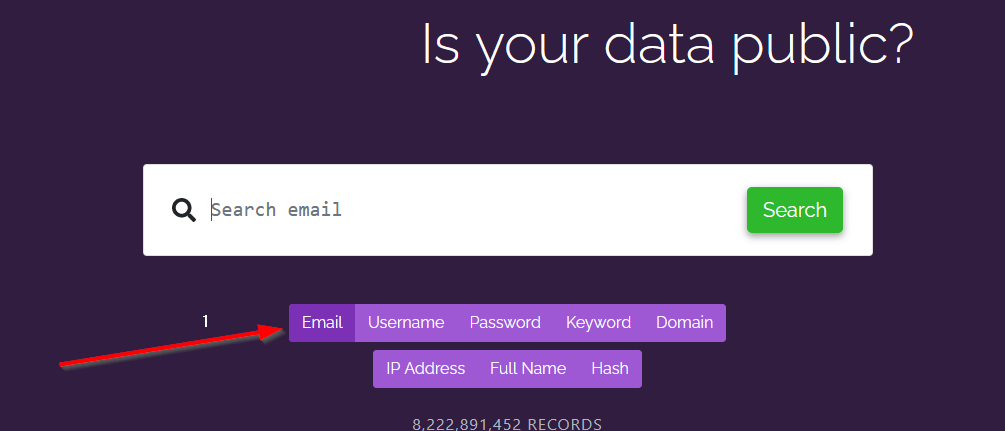Choose Full Name search filter
The image size is (1005, 431).
pos(528,369)
